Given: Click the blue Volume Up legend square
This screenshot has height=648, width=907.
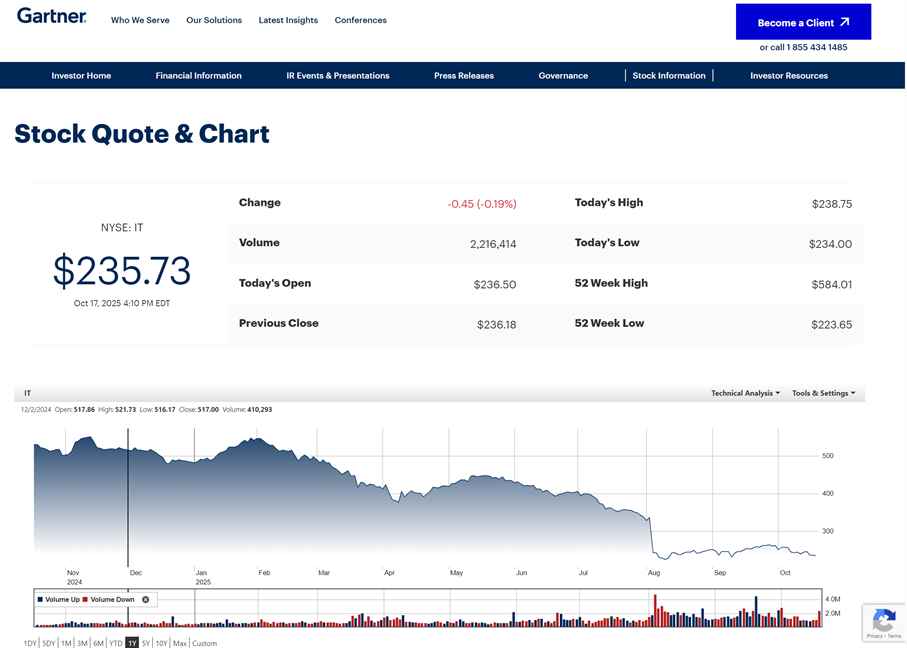Looking at the screenshot, I should [39, 599].
